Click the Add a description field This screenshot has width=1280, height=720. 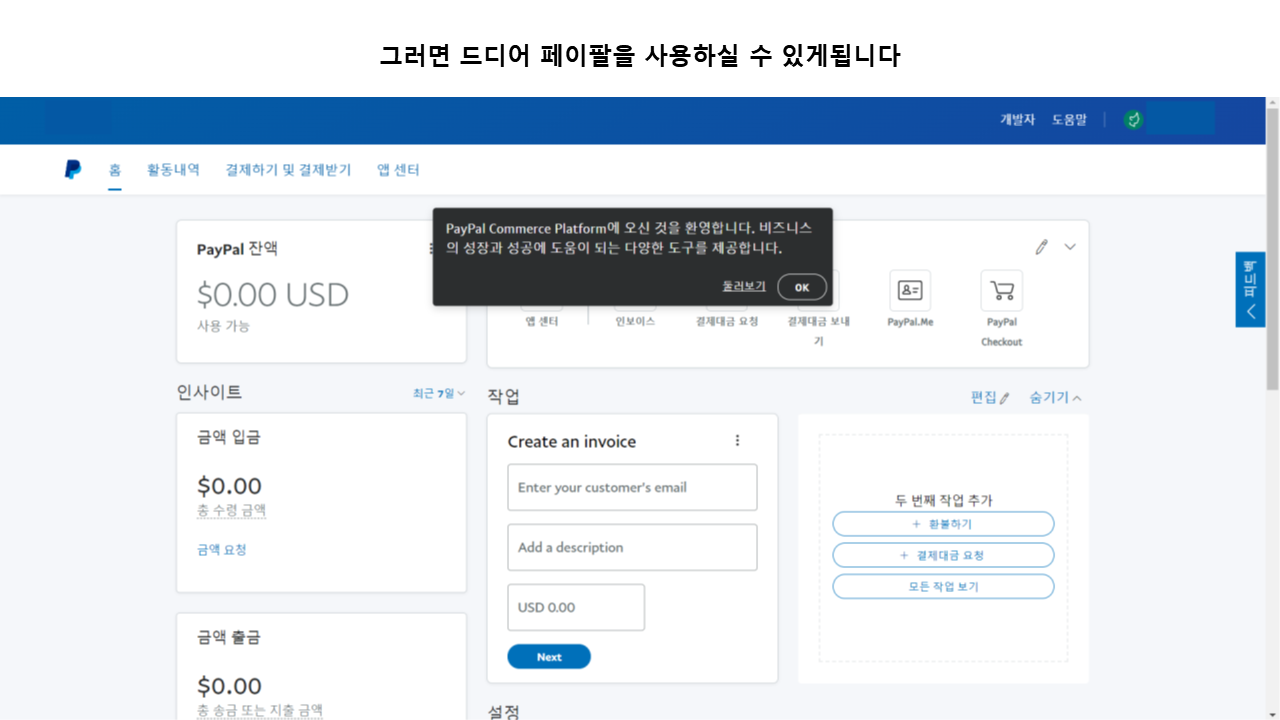tap(632, 547)
